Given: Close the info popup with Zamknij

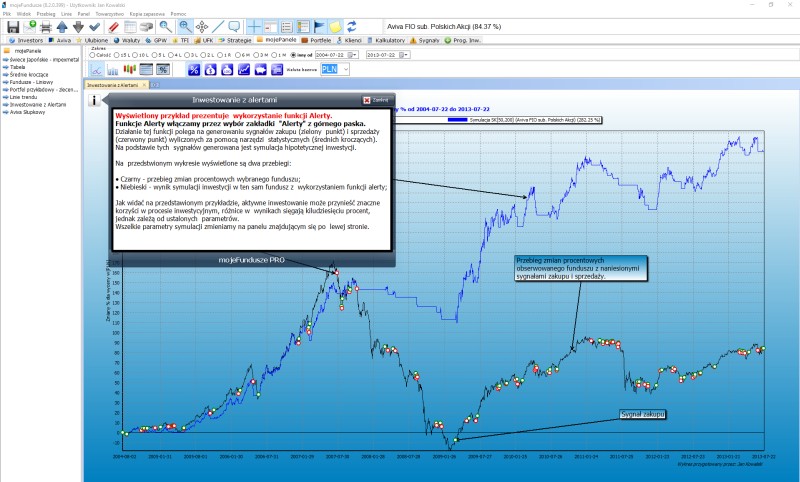Looking at the screenshot, I should click(x=374, y=100).
